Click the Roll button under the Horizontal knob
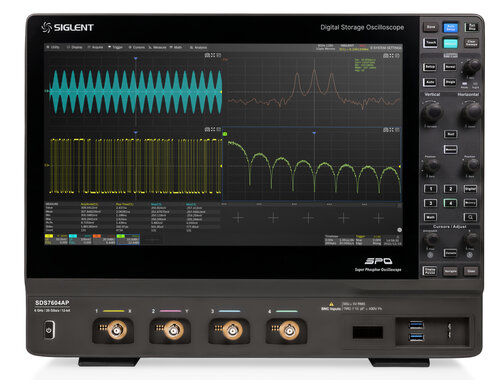 click(x=451, y=134)
